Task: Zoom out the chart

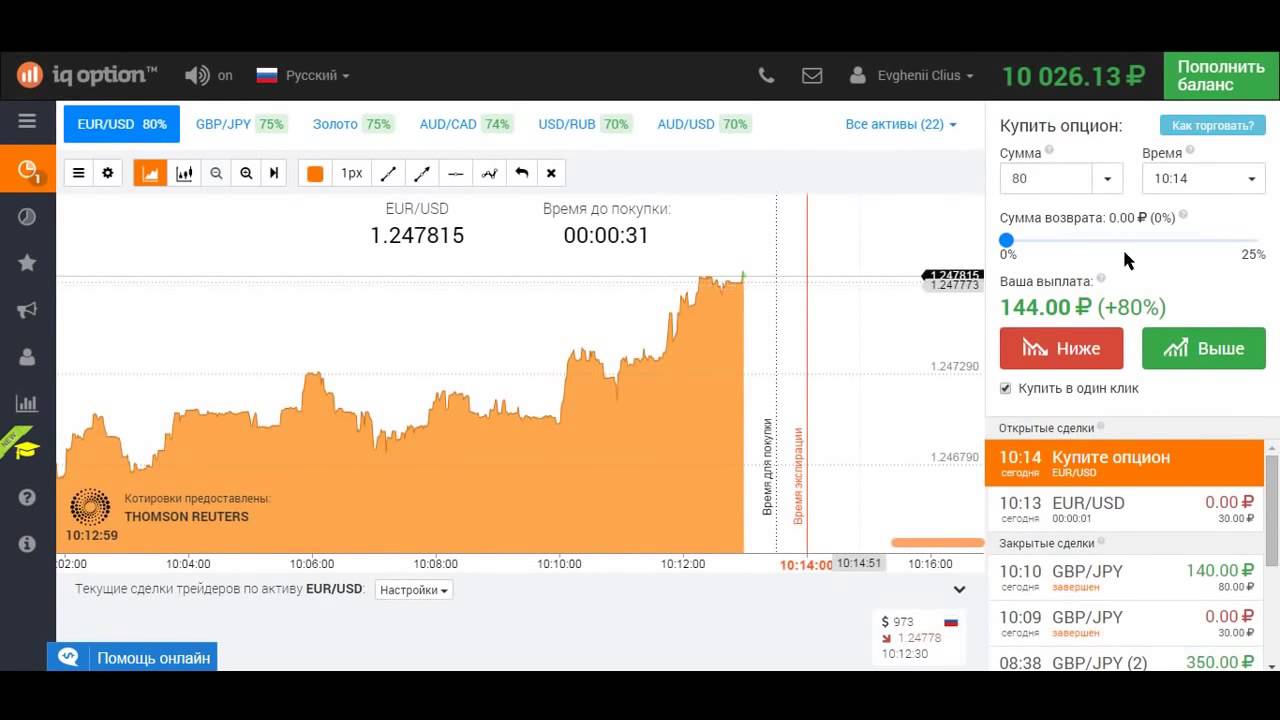Action: click(216, 173)
